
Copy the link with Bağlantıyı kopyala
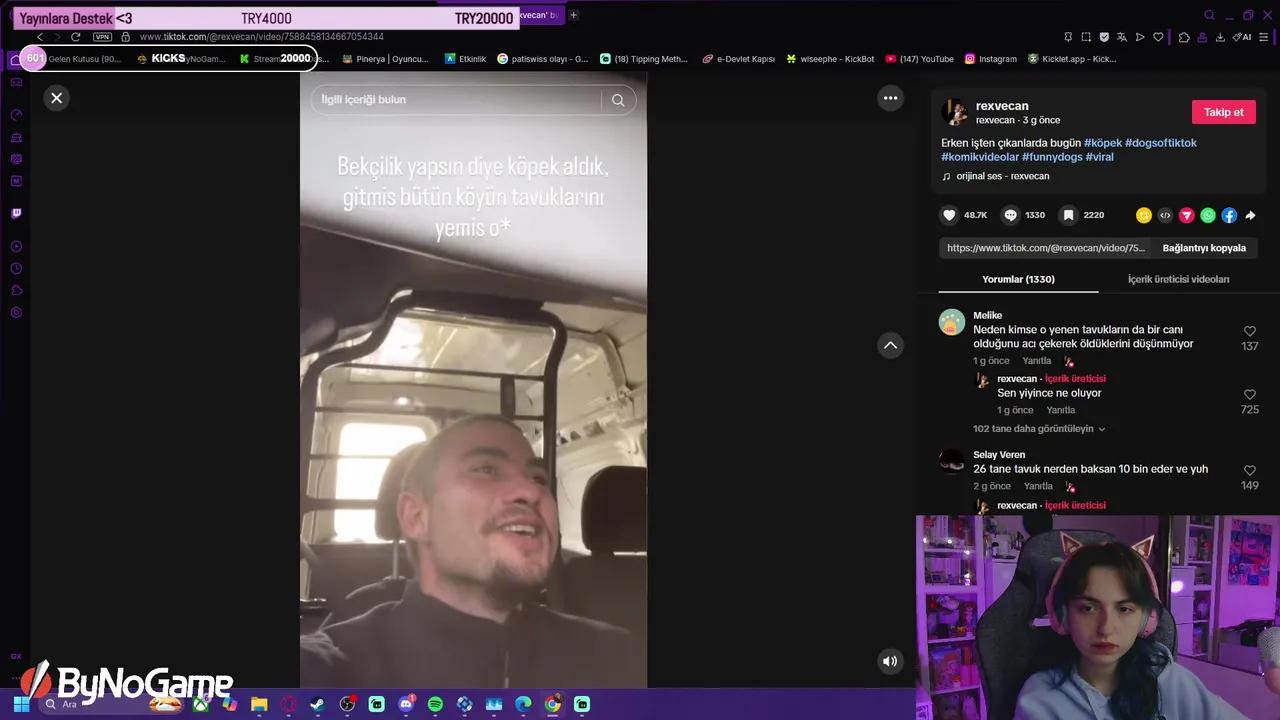coord(1204,248)
